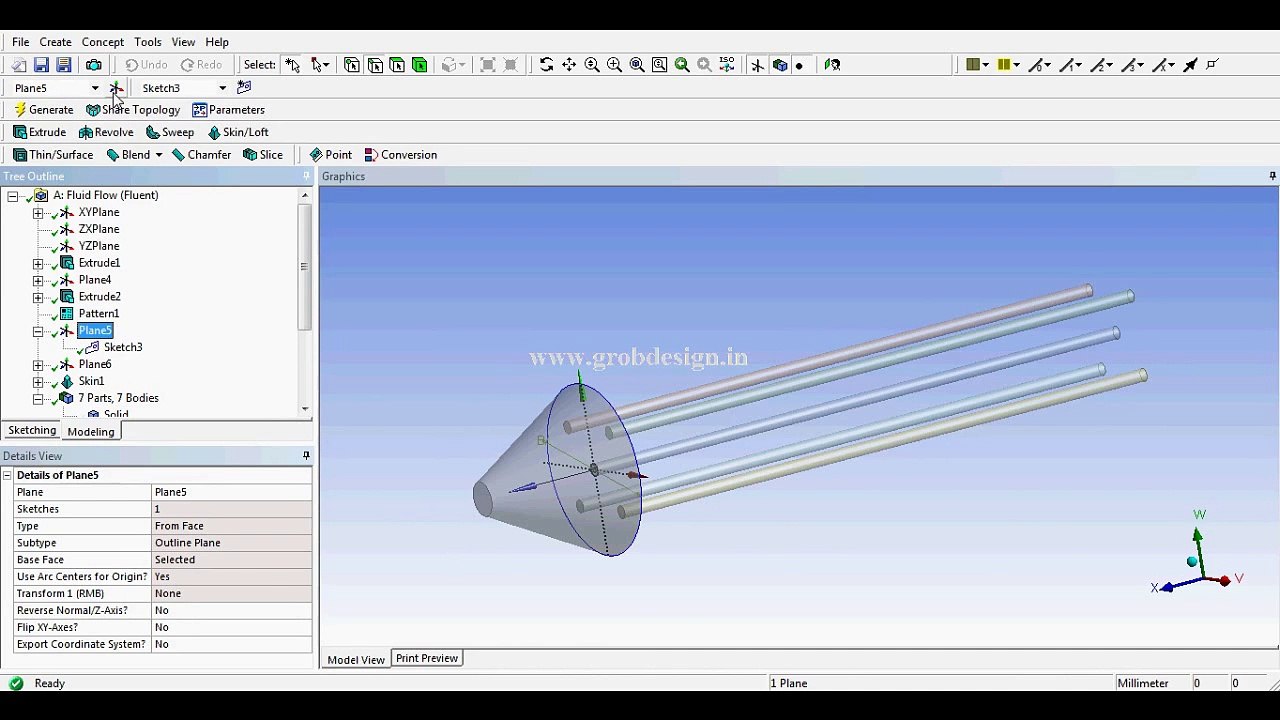Toggle the vertex selection filter
The image size is (1280, 720).
coord(352,65)
